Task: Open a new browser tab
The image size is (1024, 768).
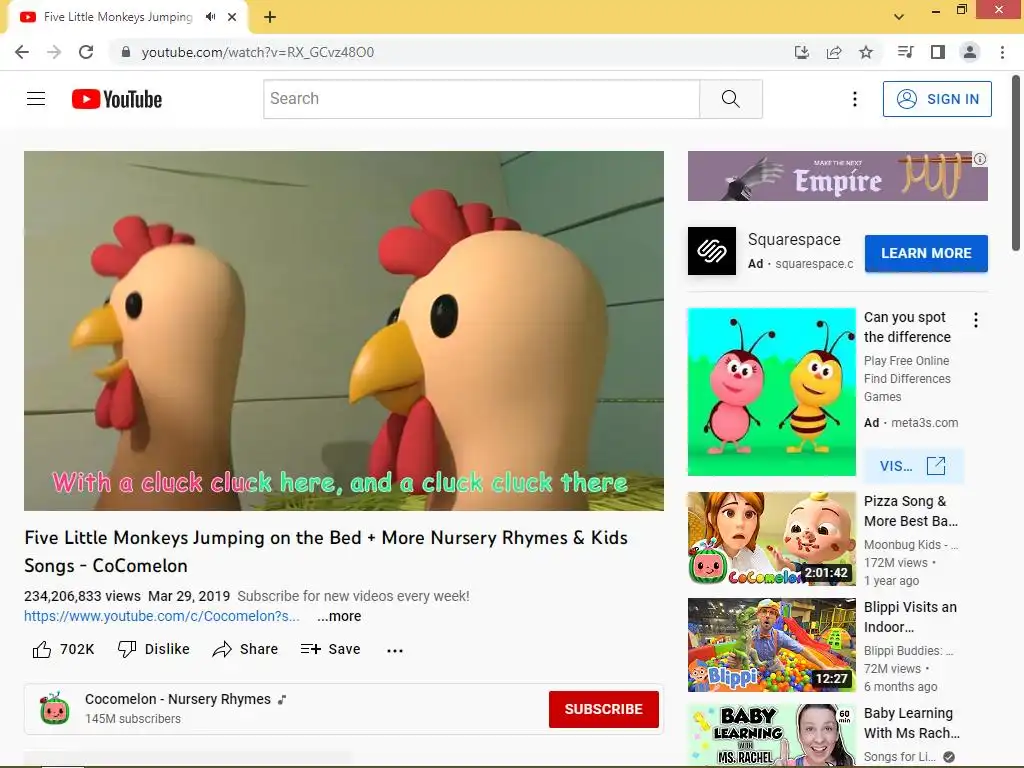Action: [270, 17]
